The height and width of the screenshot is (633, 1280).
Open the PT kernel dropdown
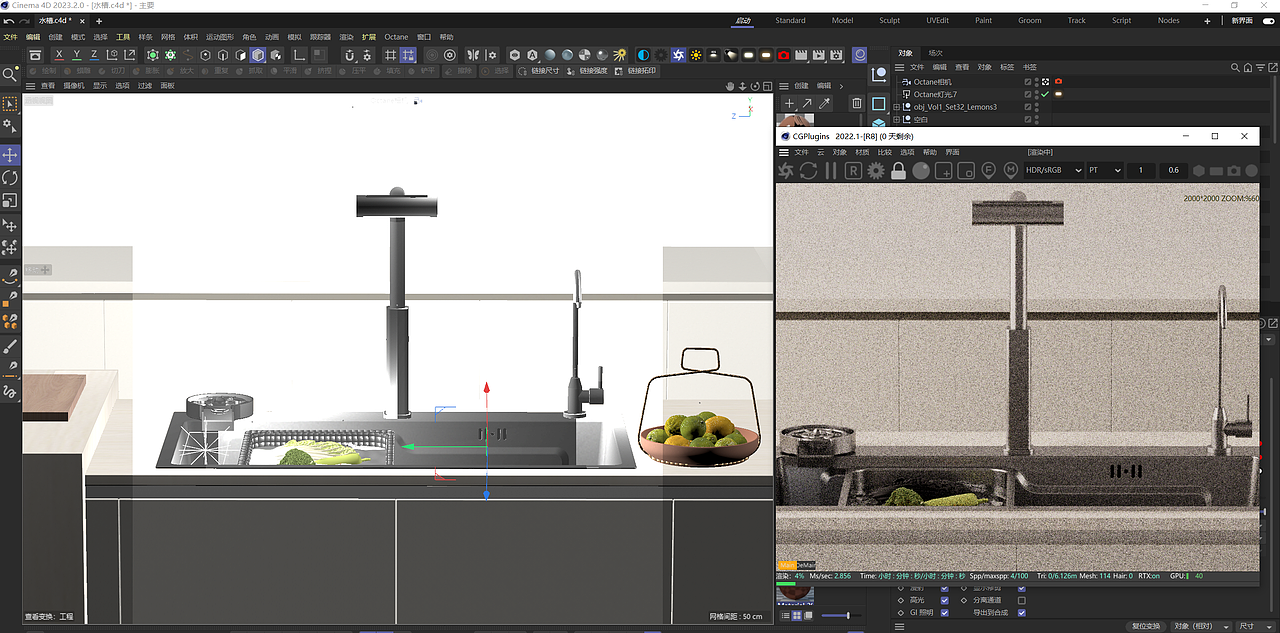pyautogui.click(x=1104, y=170)
